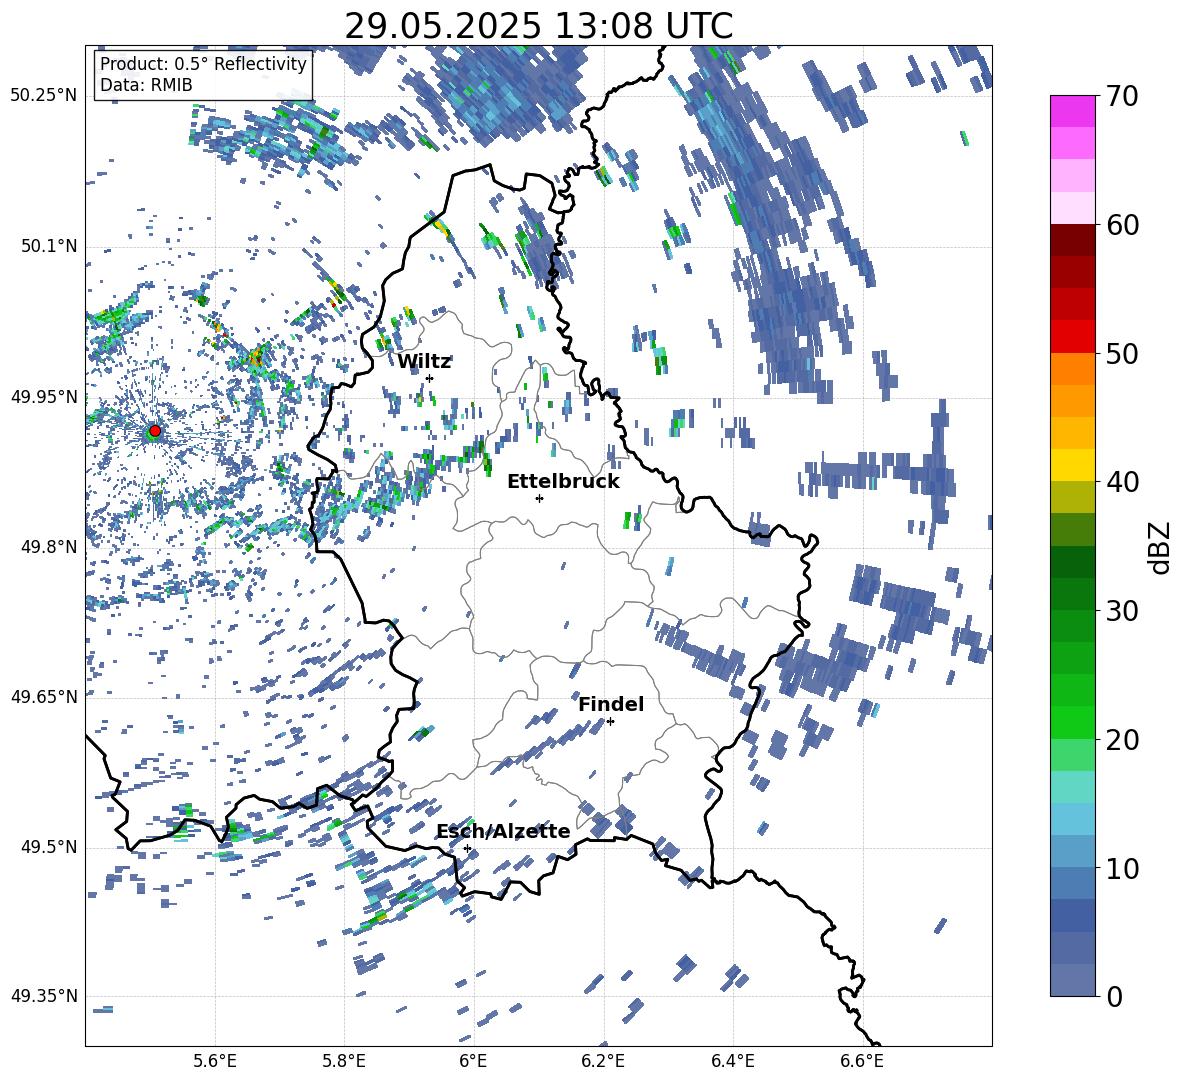Click the 50.25°N latitude label
The width and height of the screenshot is (1184, 1081).
44,96
